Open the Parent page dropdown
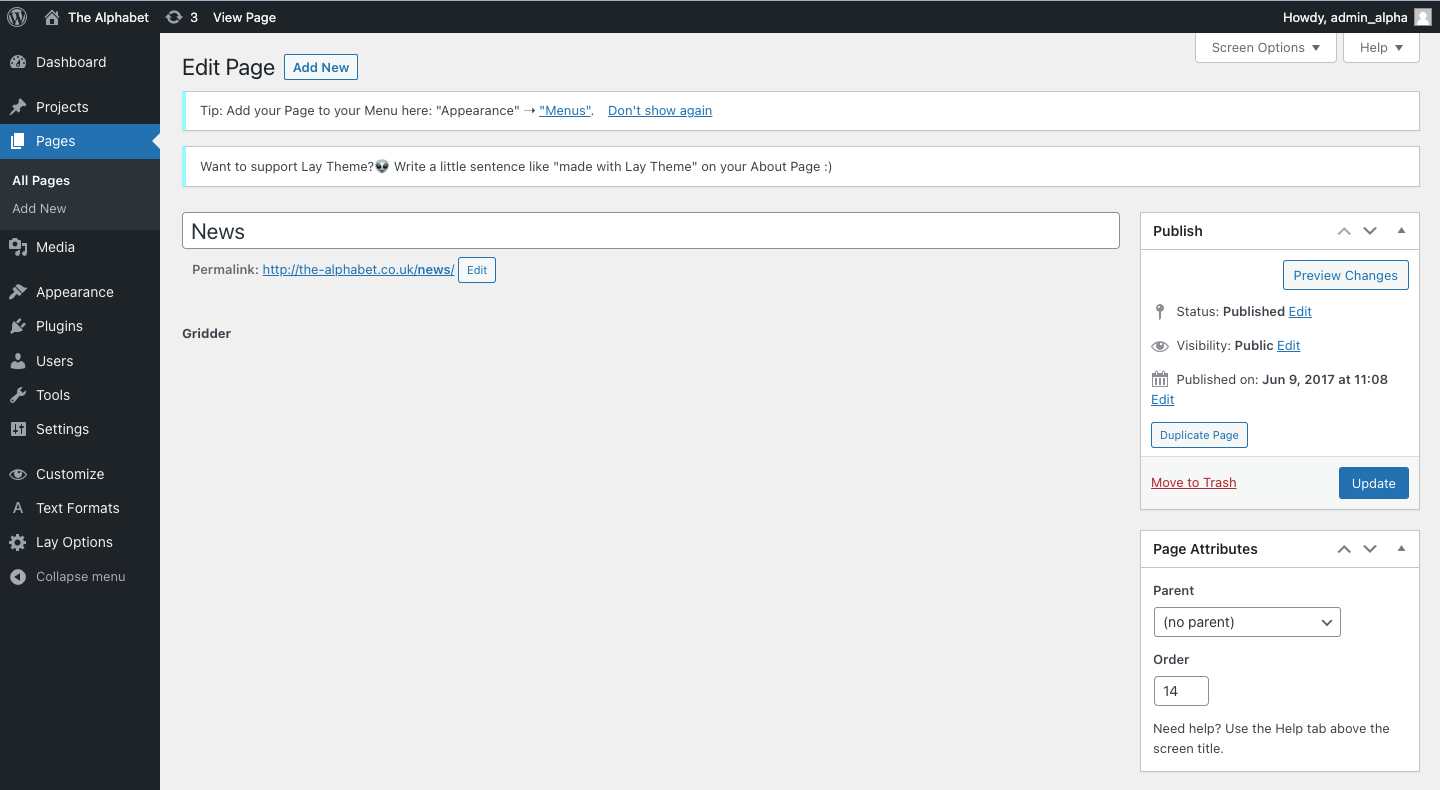 coord(1246,622)
